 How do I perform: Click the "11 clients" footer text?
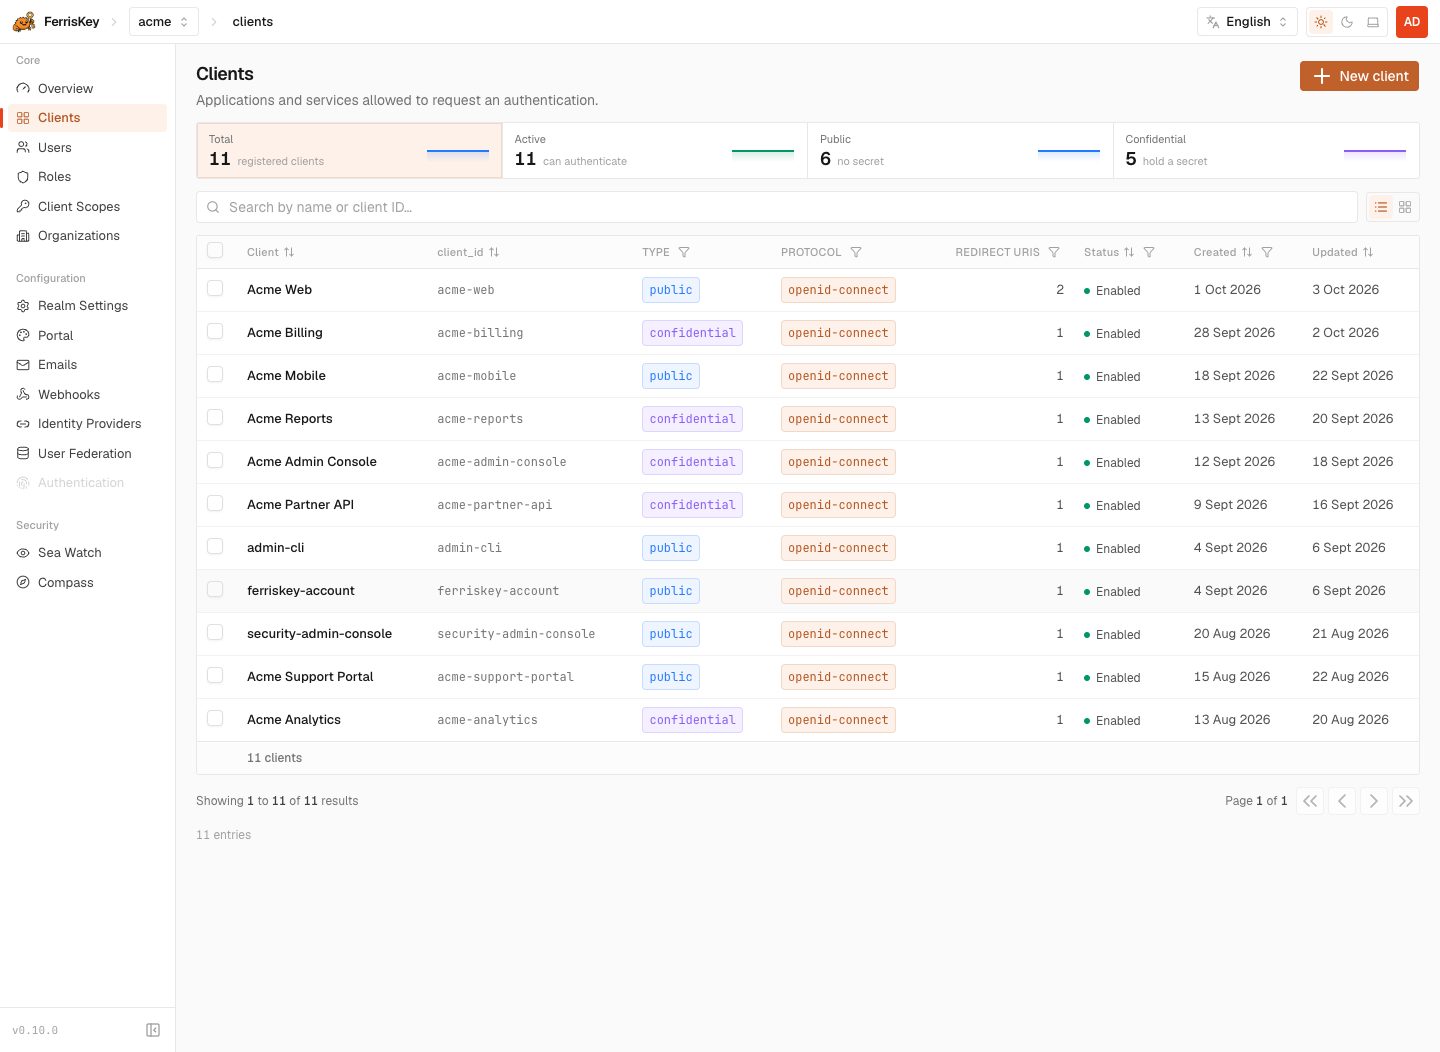click(275, 758)
